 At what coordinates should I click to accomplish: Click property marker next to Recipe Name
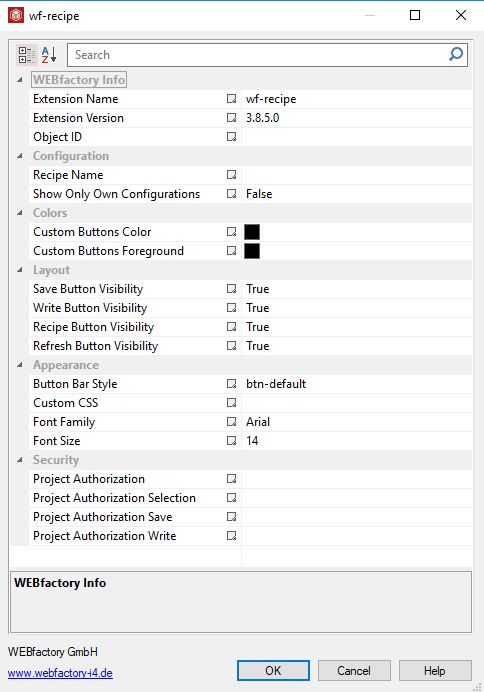pyautogui.click(x=231, y=175)
